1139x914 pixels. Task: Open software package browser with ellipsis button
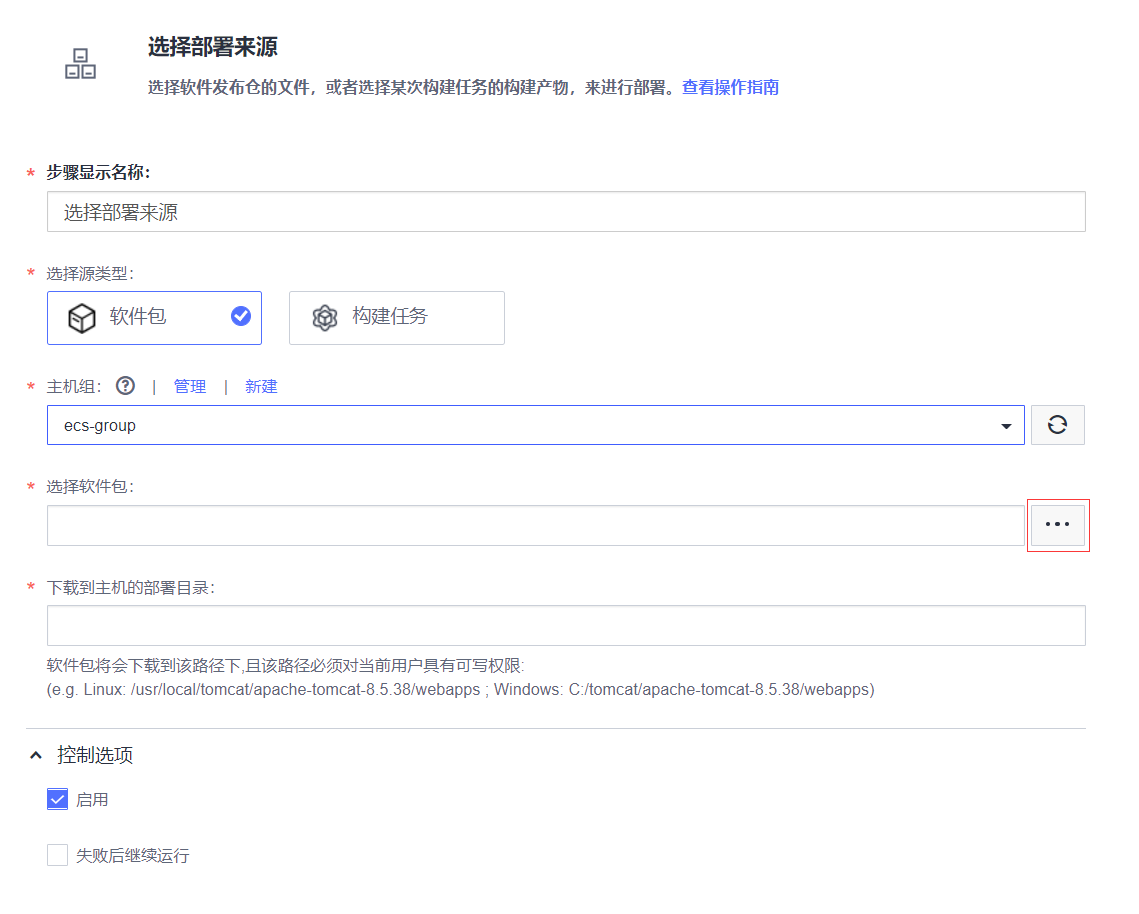coord(1057,525)
